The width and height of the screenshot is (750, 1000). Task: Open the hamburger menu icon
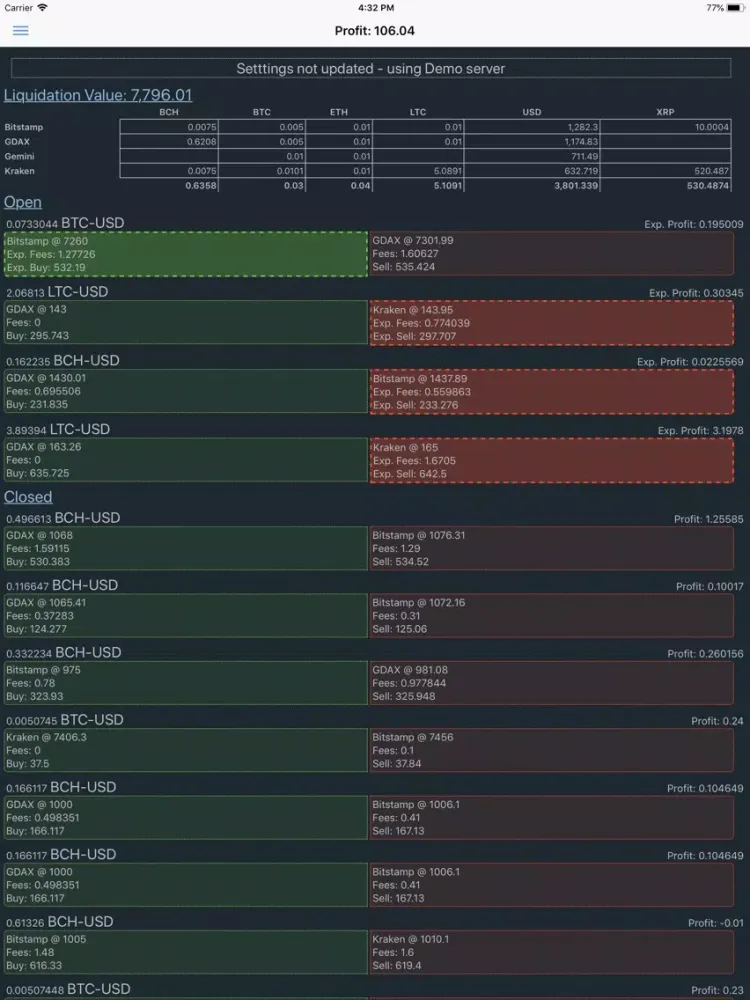click(x=20, y=31)
